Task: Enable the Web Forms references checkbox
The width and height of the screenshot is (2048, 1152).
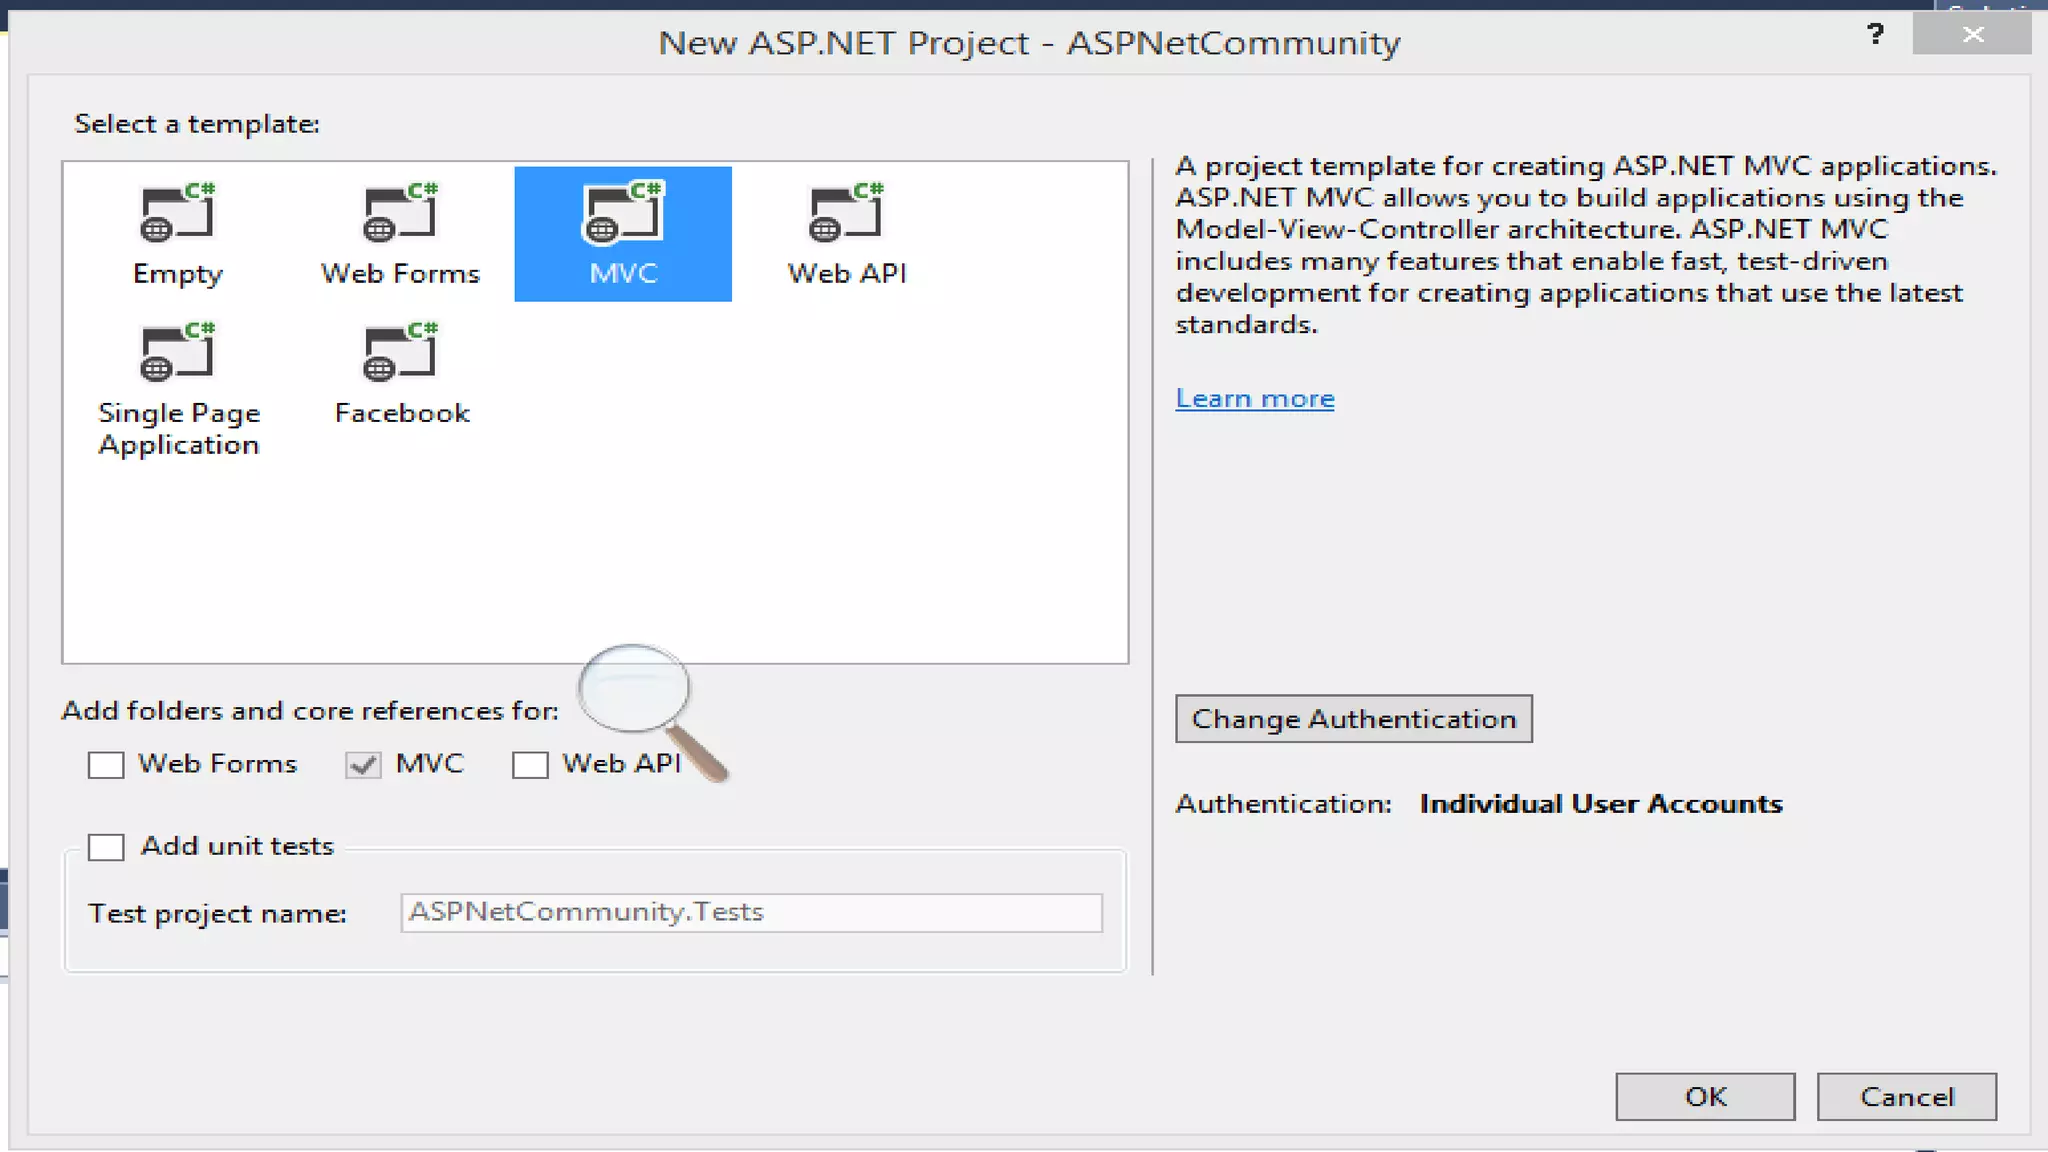Action: pyautogui.click(x=106, y=765)
